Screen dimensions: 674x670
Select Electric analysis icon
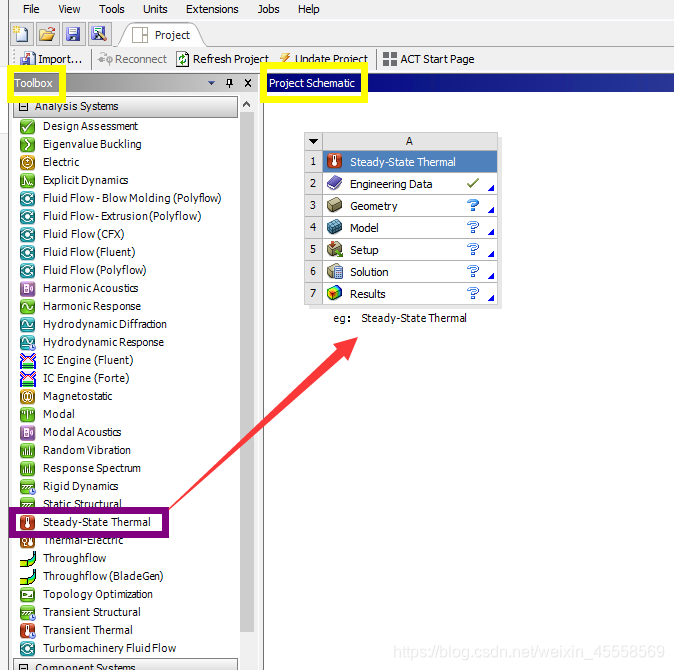[27, 162]
